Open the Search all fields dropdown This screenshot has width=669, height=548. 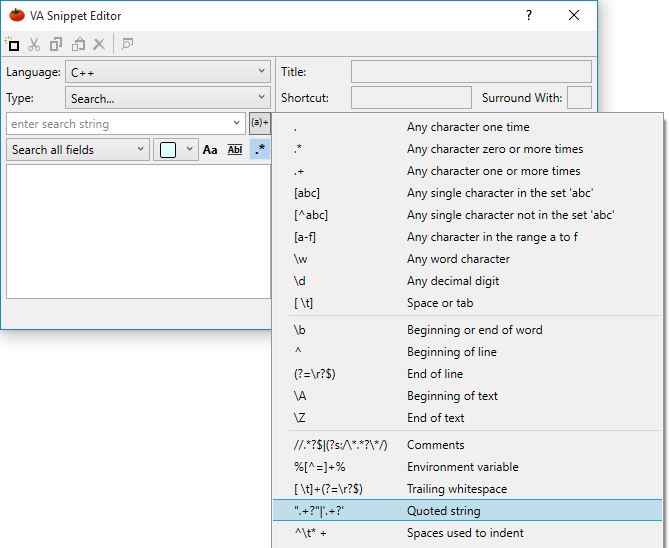[x=78, y=150]
